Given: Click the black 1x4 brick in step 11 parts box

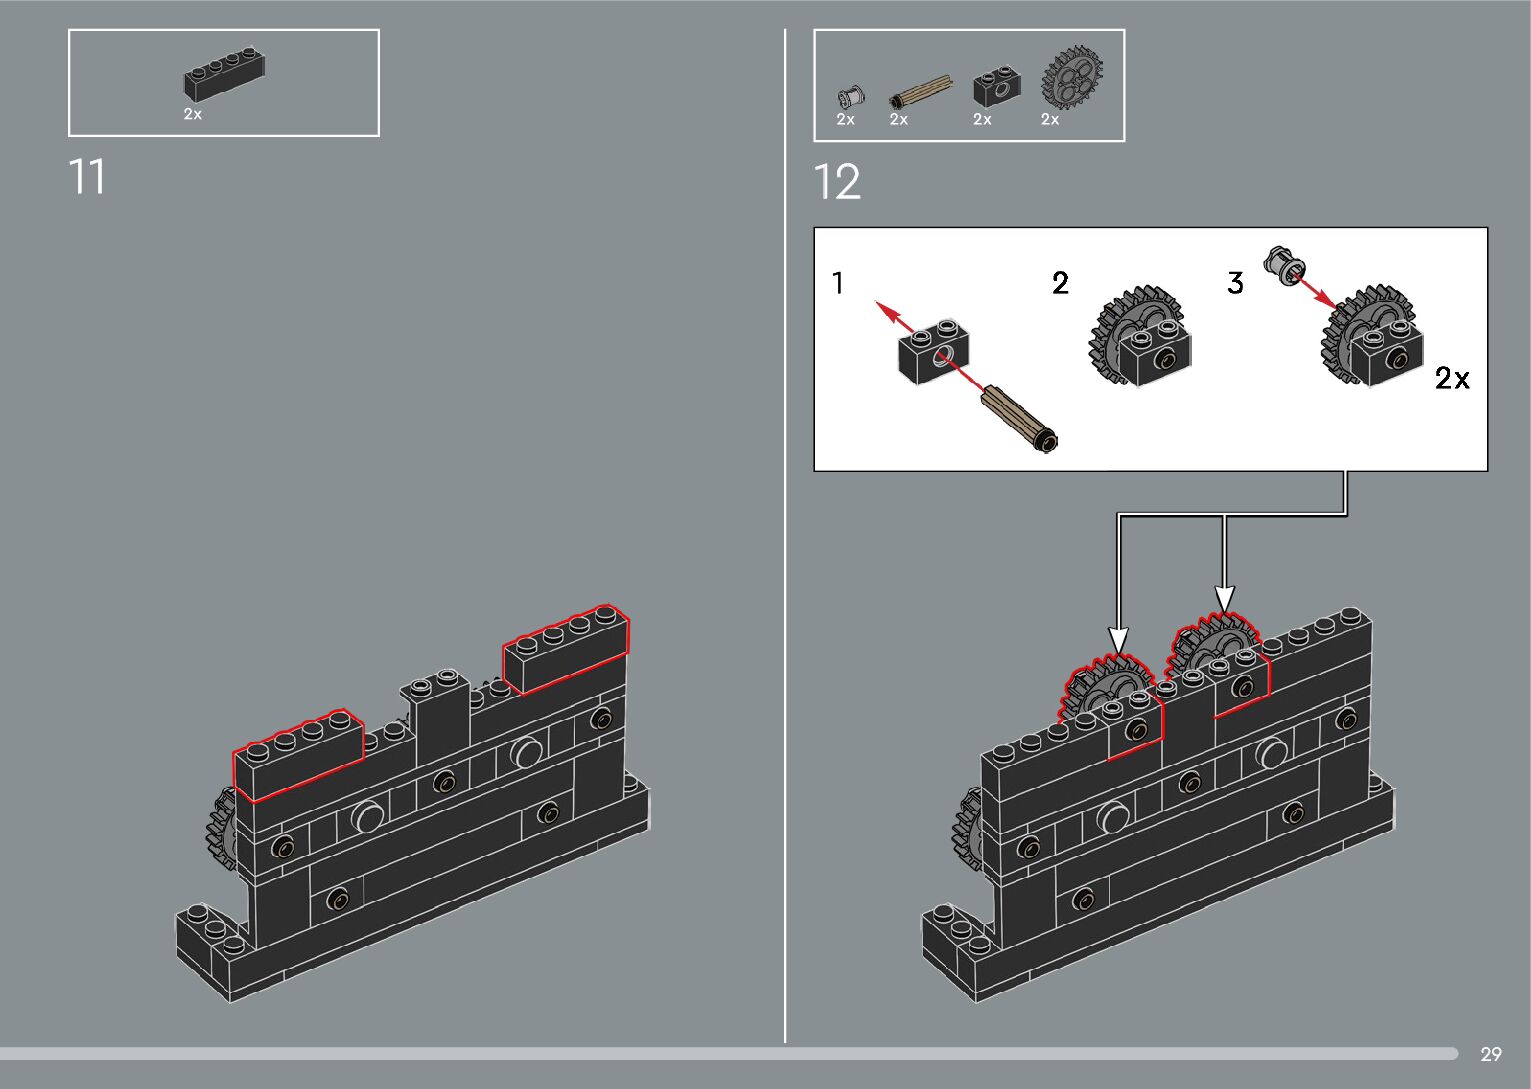Looking at the screenshot, I should pyautogui.click(x=223, y=77).
